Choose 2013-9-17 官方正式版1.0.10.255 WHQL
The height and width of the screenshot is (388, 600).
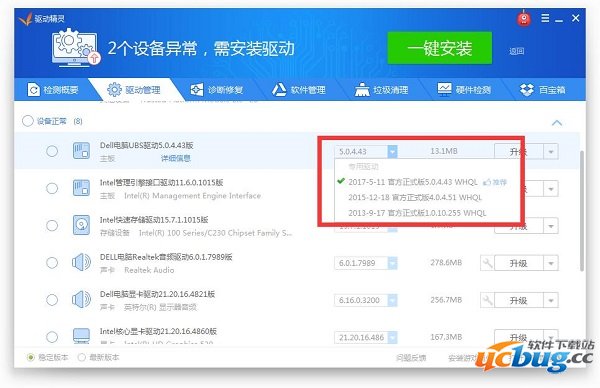417,213
